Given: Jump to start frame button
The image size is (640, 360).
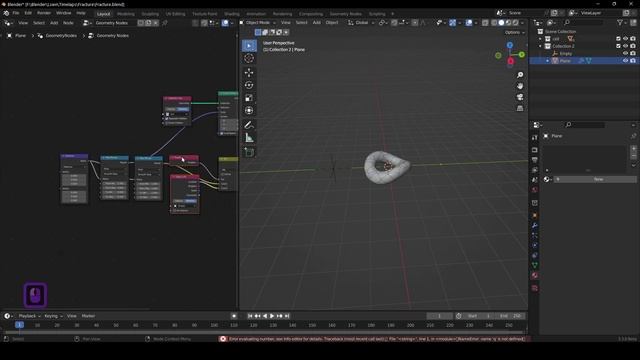Looking at the screenshot, I should click(250, 316).
